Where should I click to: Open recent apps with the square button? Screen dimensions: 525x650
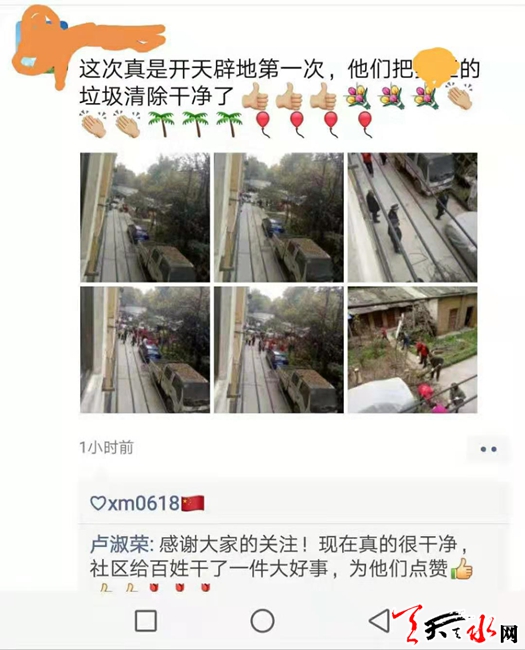pyautogui.click(x=146, y=621)
